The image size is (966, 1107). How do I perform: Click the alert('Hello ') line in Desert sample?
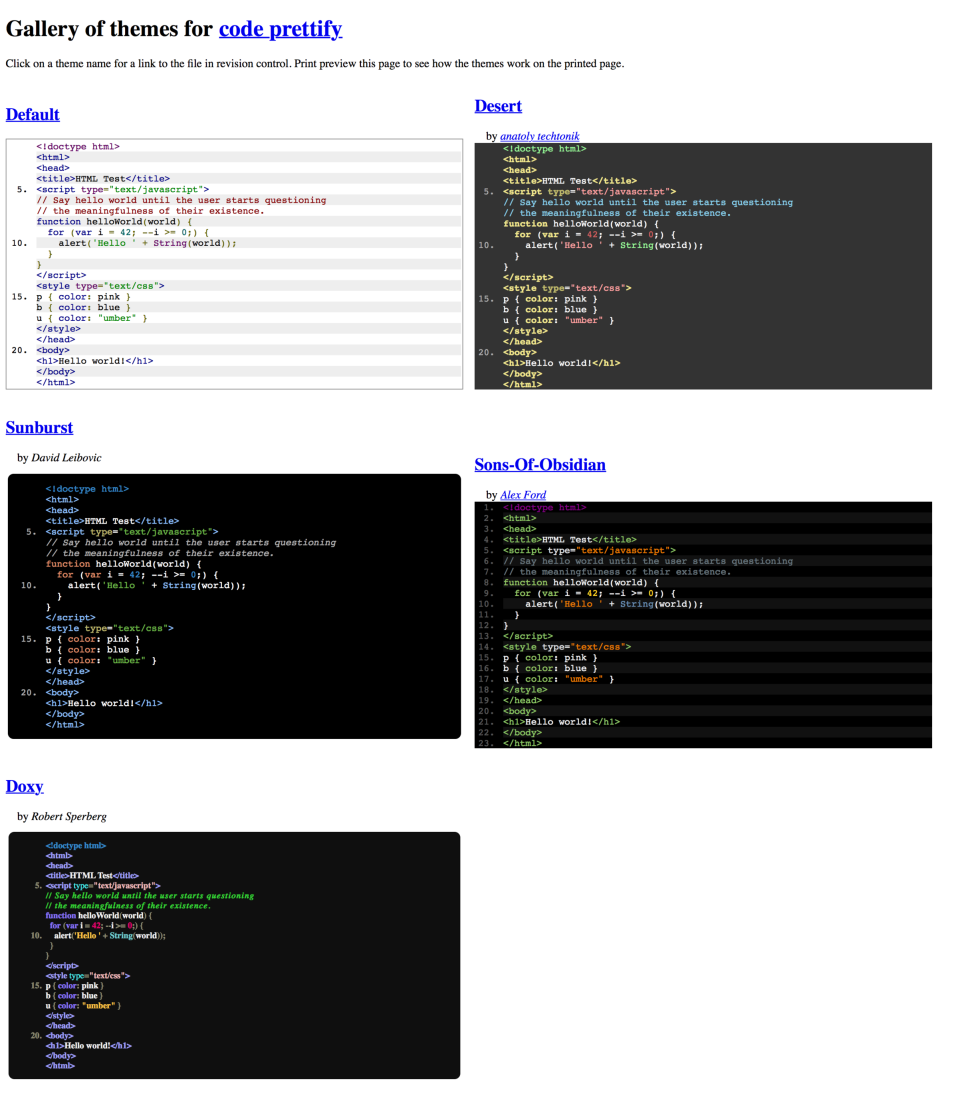point(614,245)
